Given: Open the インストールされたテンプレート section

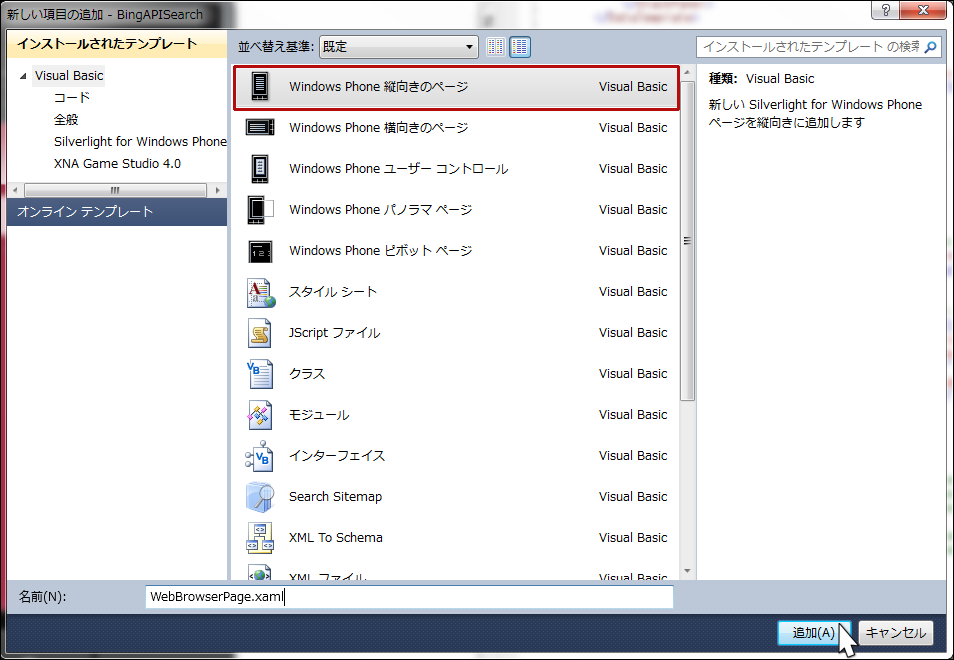Looking at the screenshot, I should click(x=117, y=44).
